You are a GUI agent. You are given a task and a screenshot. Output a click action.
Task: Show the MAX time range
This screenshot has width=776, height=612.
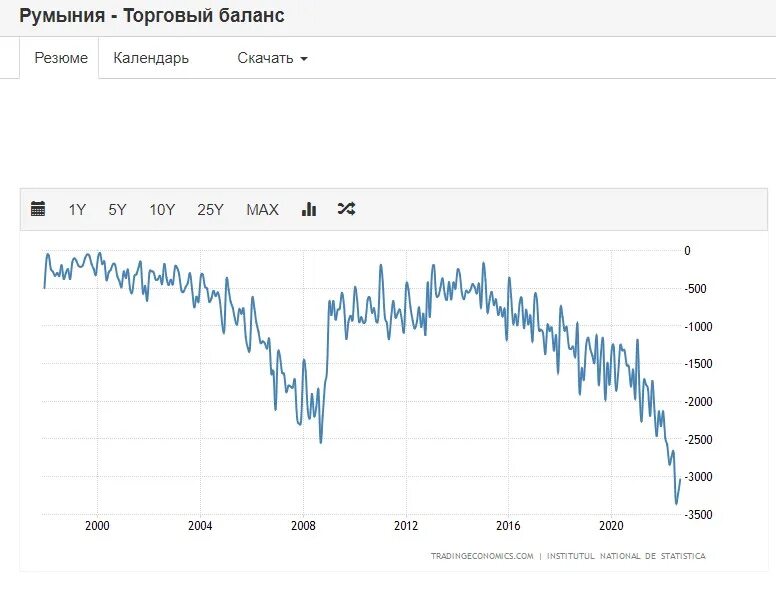pyautogui.click(x=262, y=210)
